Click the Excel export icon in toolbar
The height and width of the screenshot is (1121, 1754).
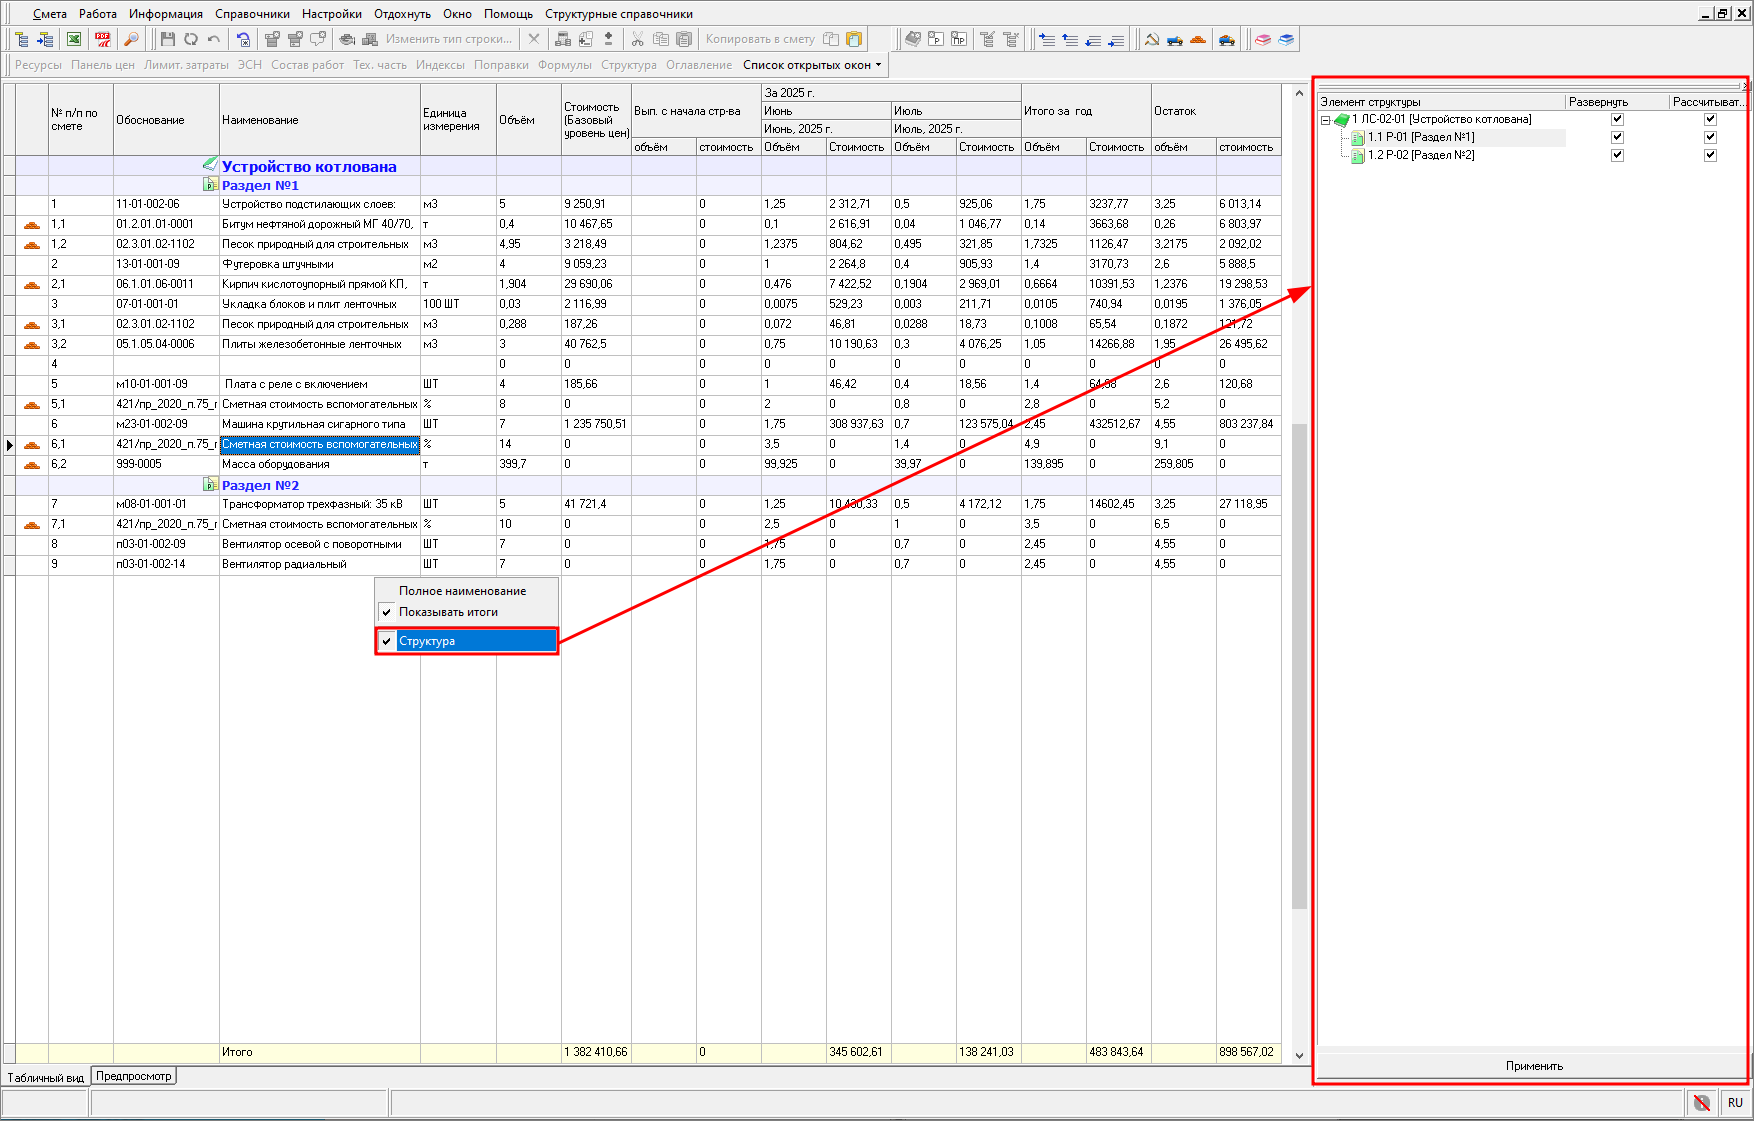[74, 39]
